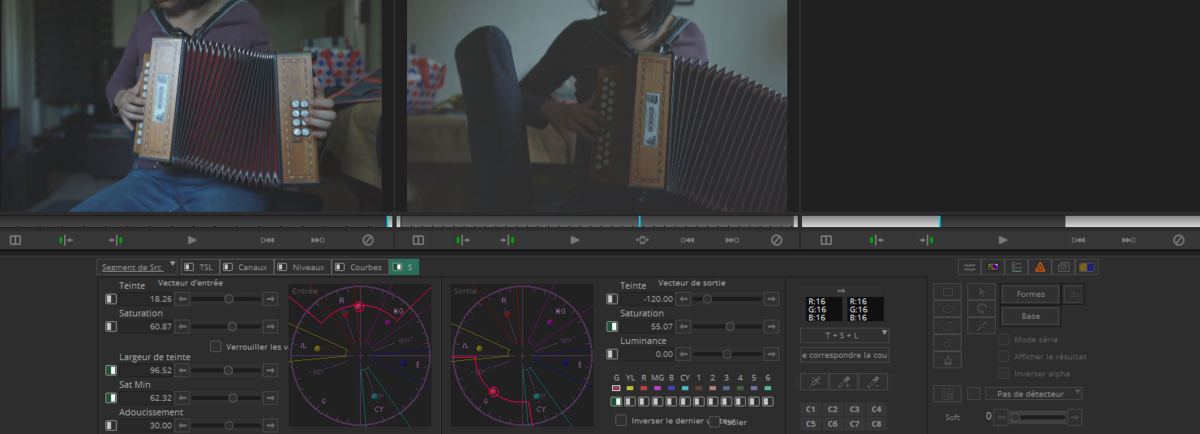Select the CY vector color swatch
The image size is (1200, 434).
pos(685,387)
